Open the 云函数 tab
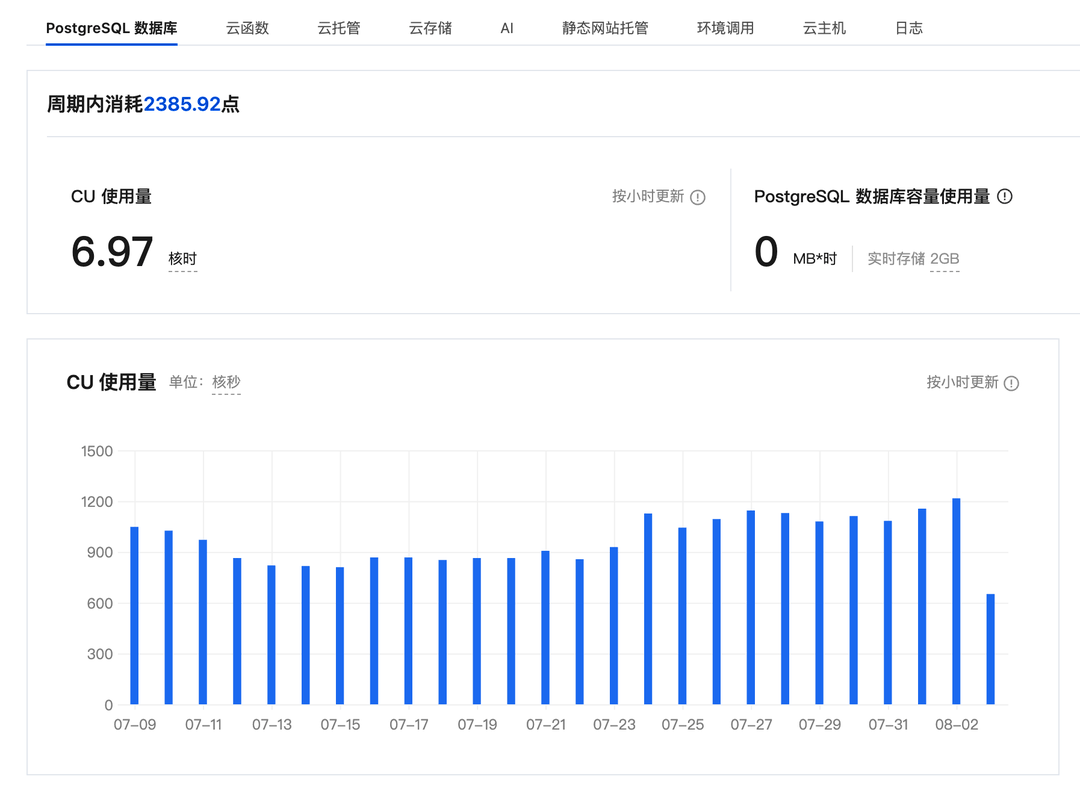1080x791 pixels. click(x=247, y=28)
